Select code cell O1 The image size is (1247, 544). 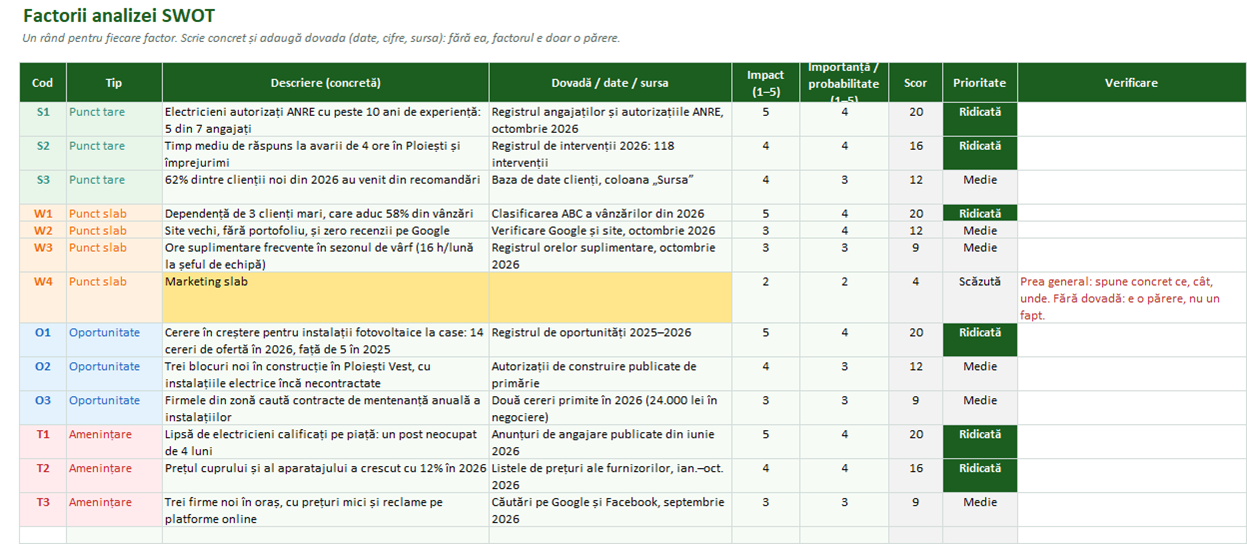pos(43,340)
